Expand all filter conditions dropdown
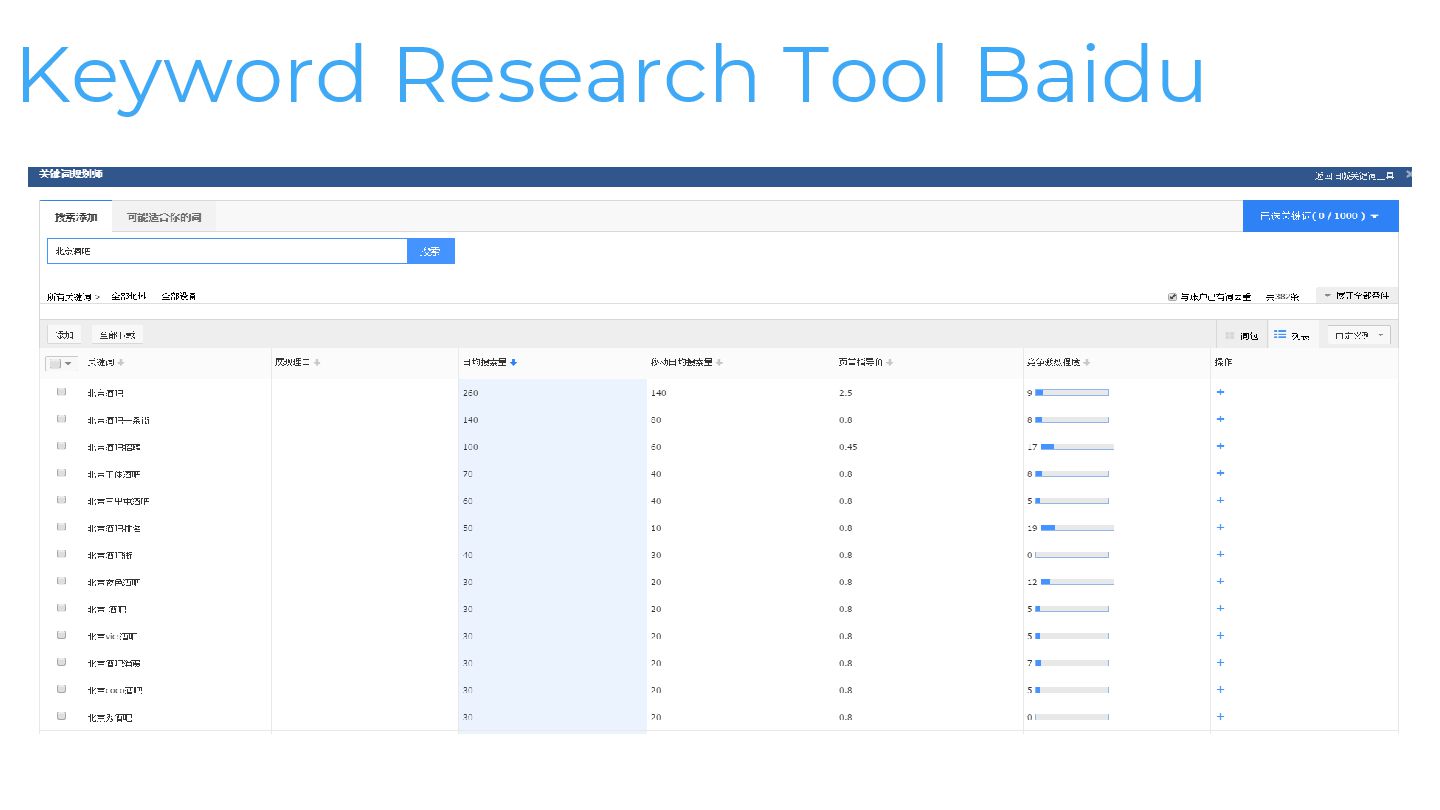This screenshot has width=1440, height=810. pyautogui.click(x=1357, y=296)
